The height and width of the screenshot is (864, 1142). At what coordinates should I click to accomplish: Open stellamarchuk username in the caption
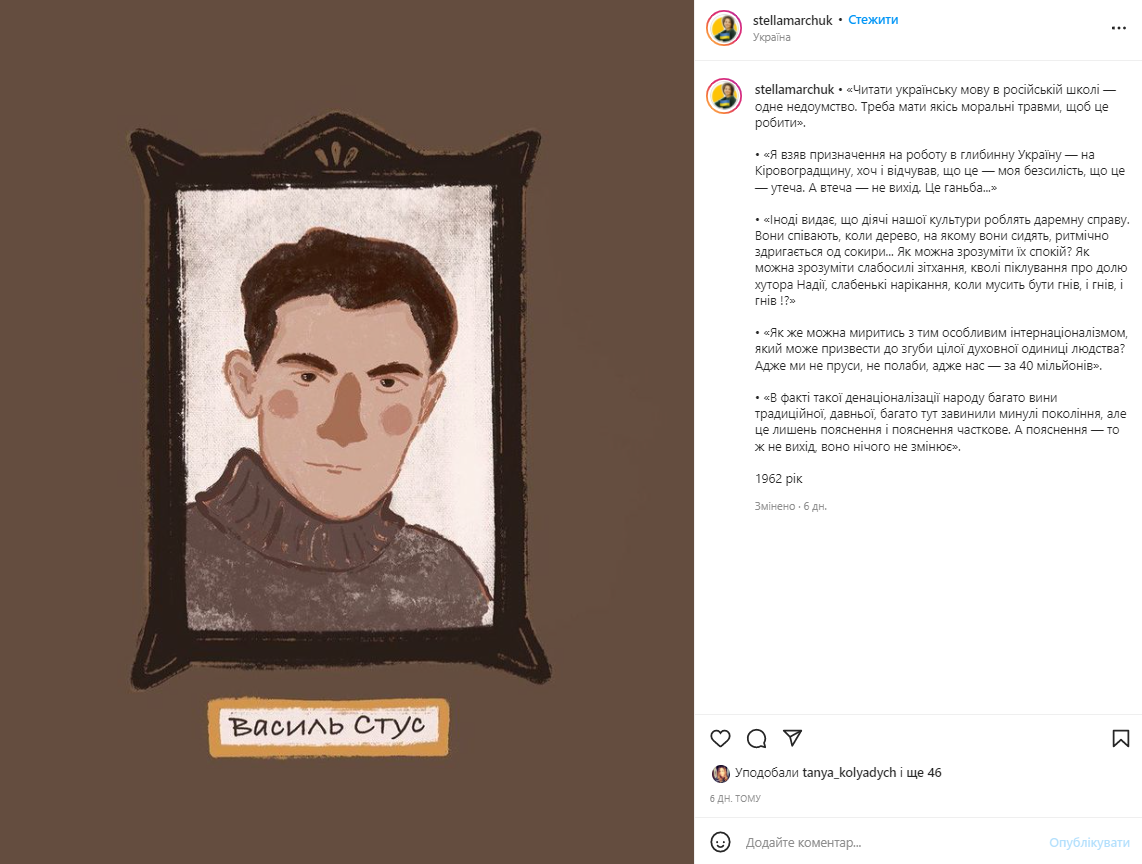click(794, 90)
